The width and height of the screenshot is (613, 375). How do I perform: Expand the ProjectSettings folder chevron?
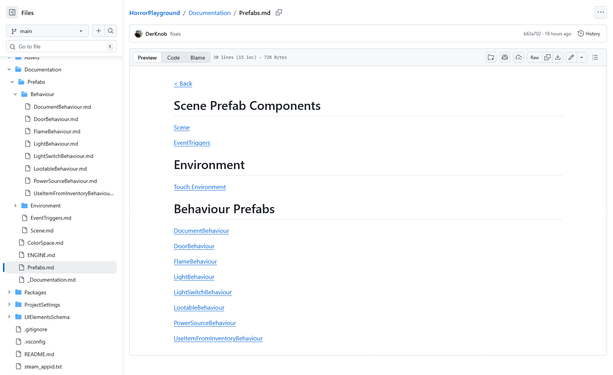pyautogui.click(x=9, y=305)
